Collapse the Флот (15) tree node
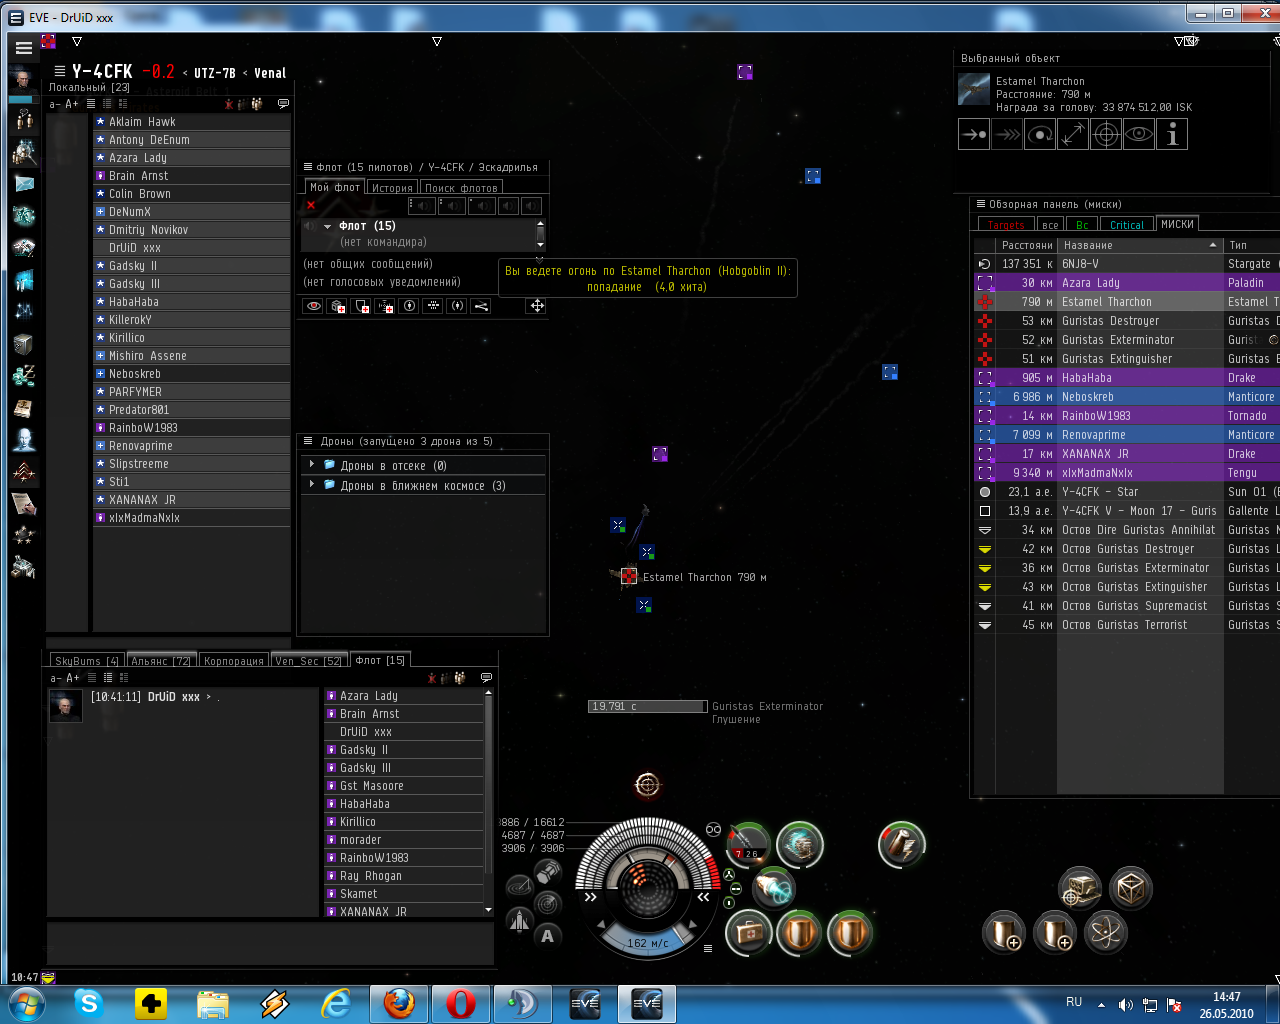 coord(327,226)
